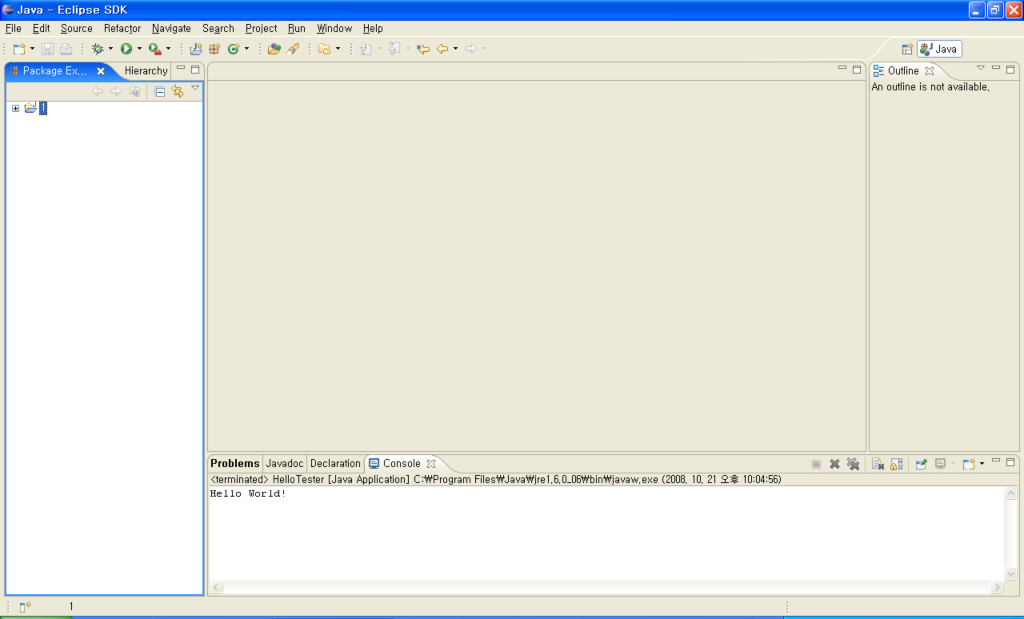Click the New file wizard icon
This screenshot has width=1024, height=619.
[19, 49]
